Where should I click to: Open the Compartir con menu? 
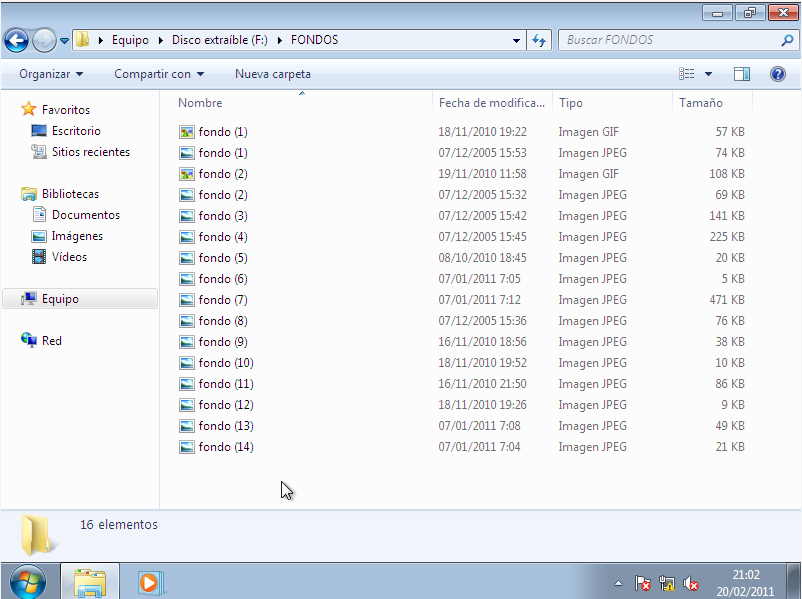pyautogui.click(x=158, y=74)
